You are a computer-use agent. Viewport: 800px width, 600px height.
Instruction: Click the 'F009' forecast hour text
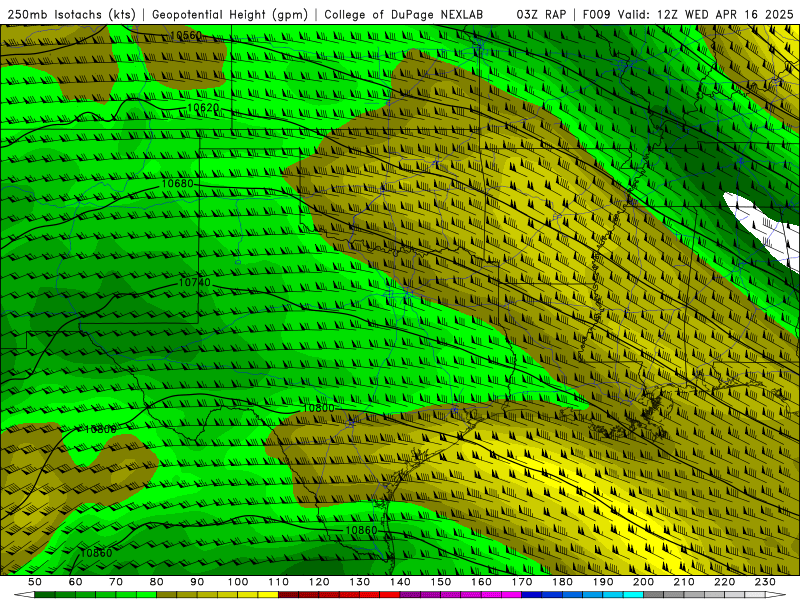click(597, 15)
